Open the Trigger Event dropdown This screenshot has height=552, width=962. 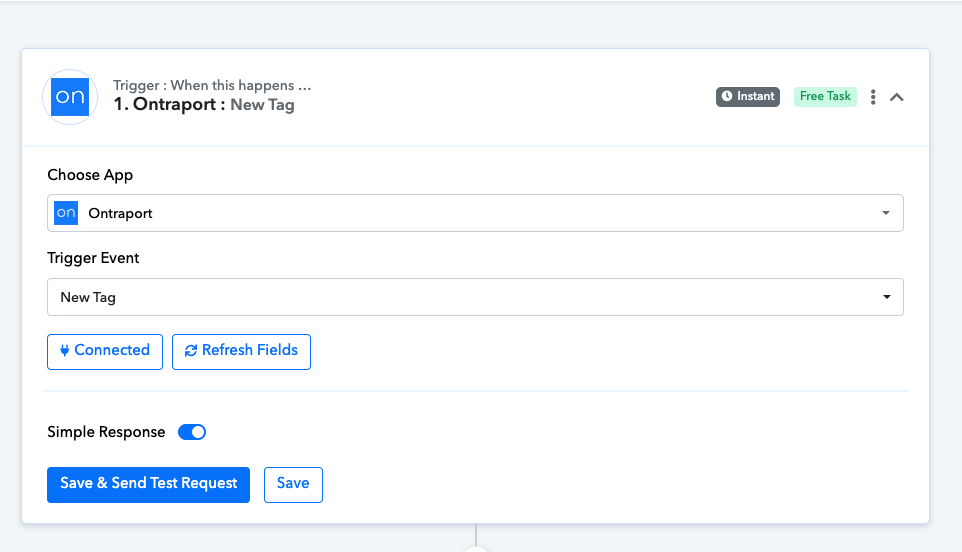tap(475, 297)
